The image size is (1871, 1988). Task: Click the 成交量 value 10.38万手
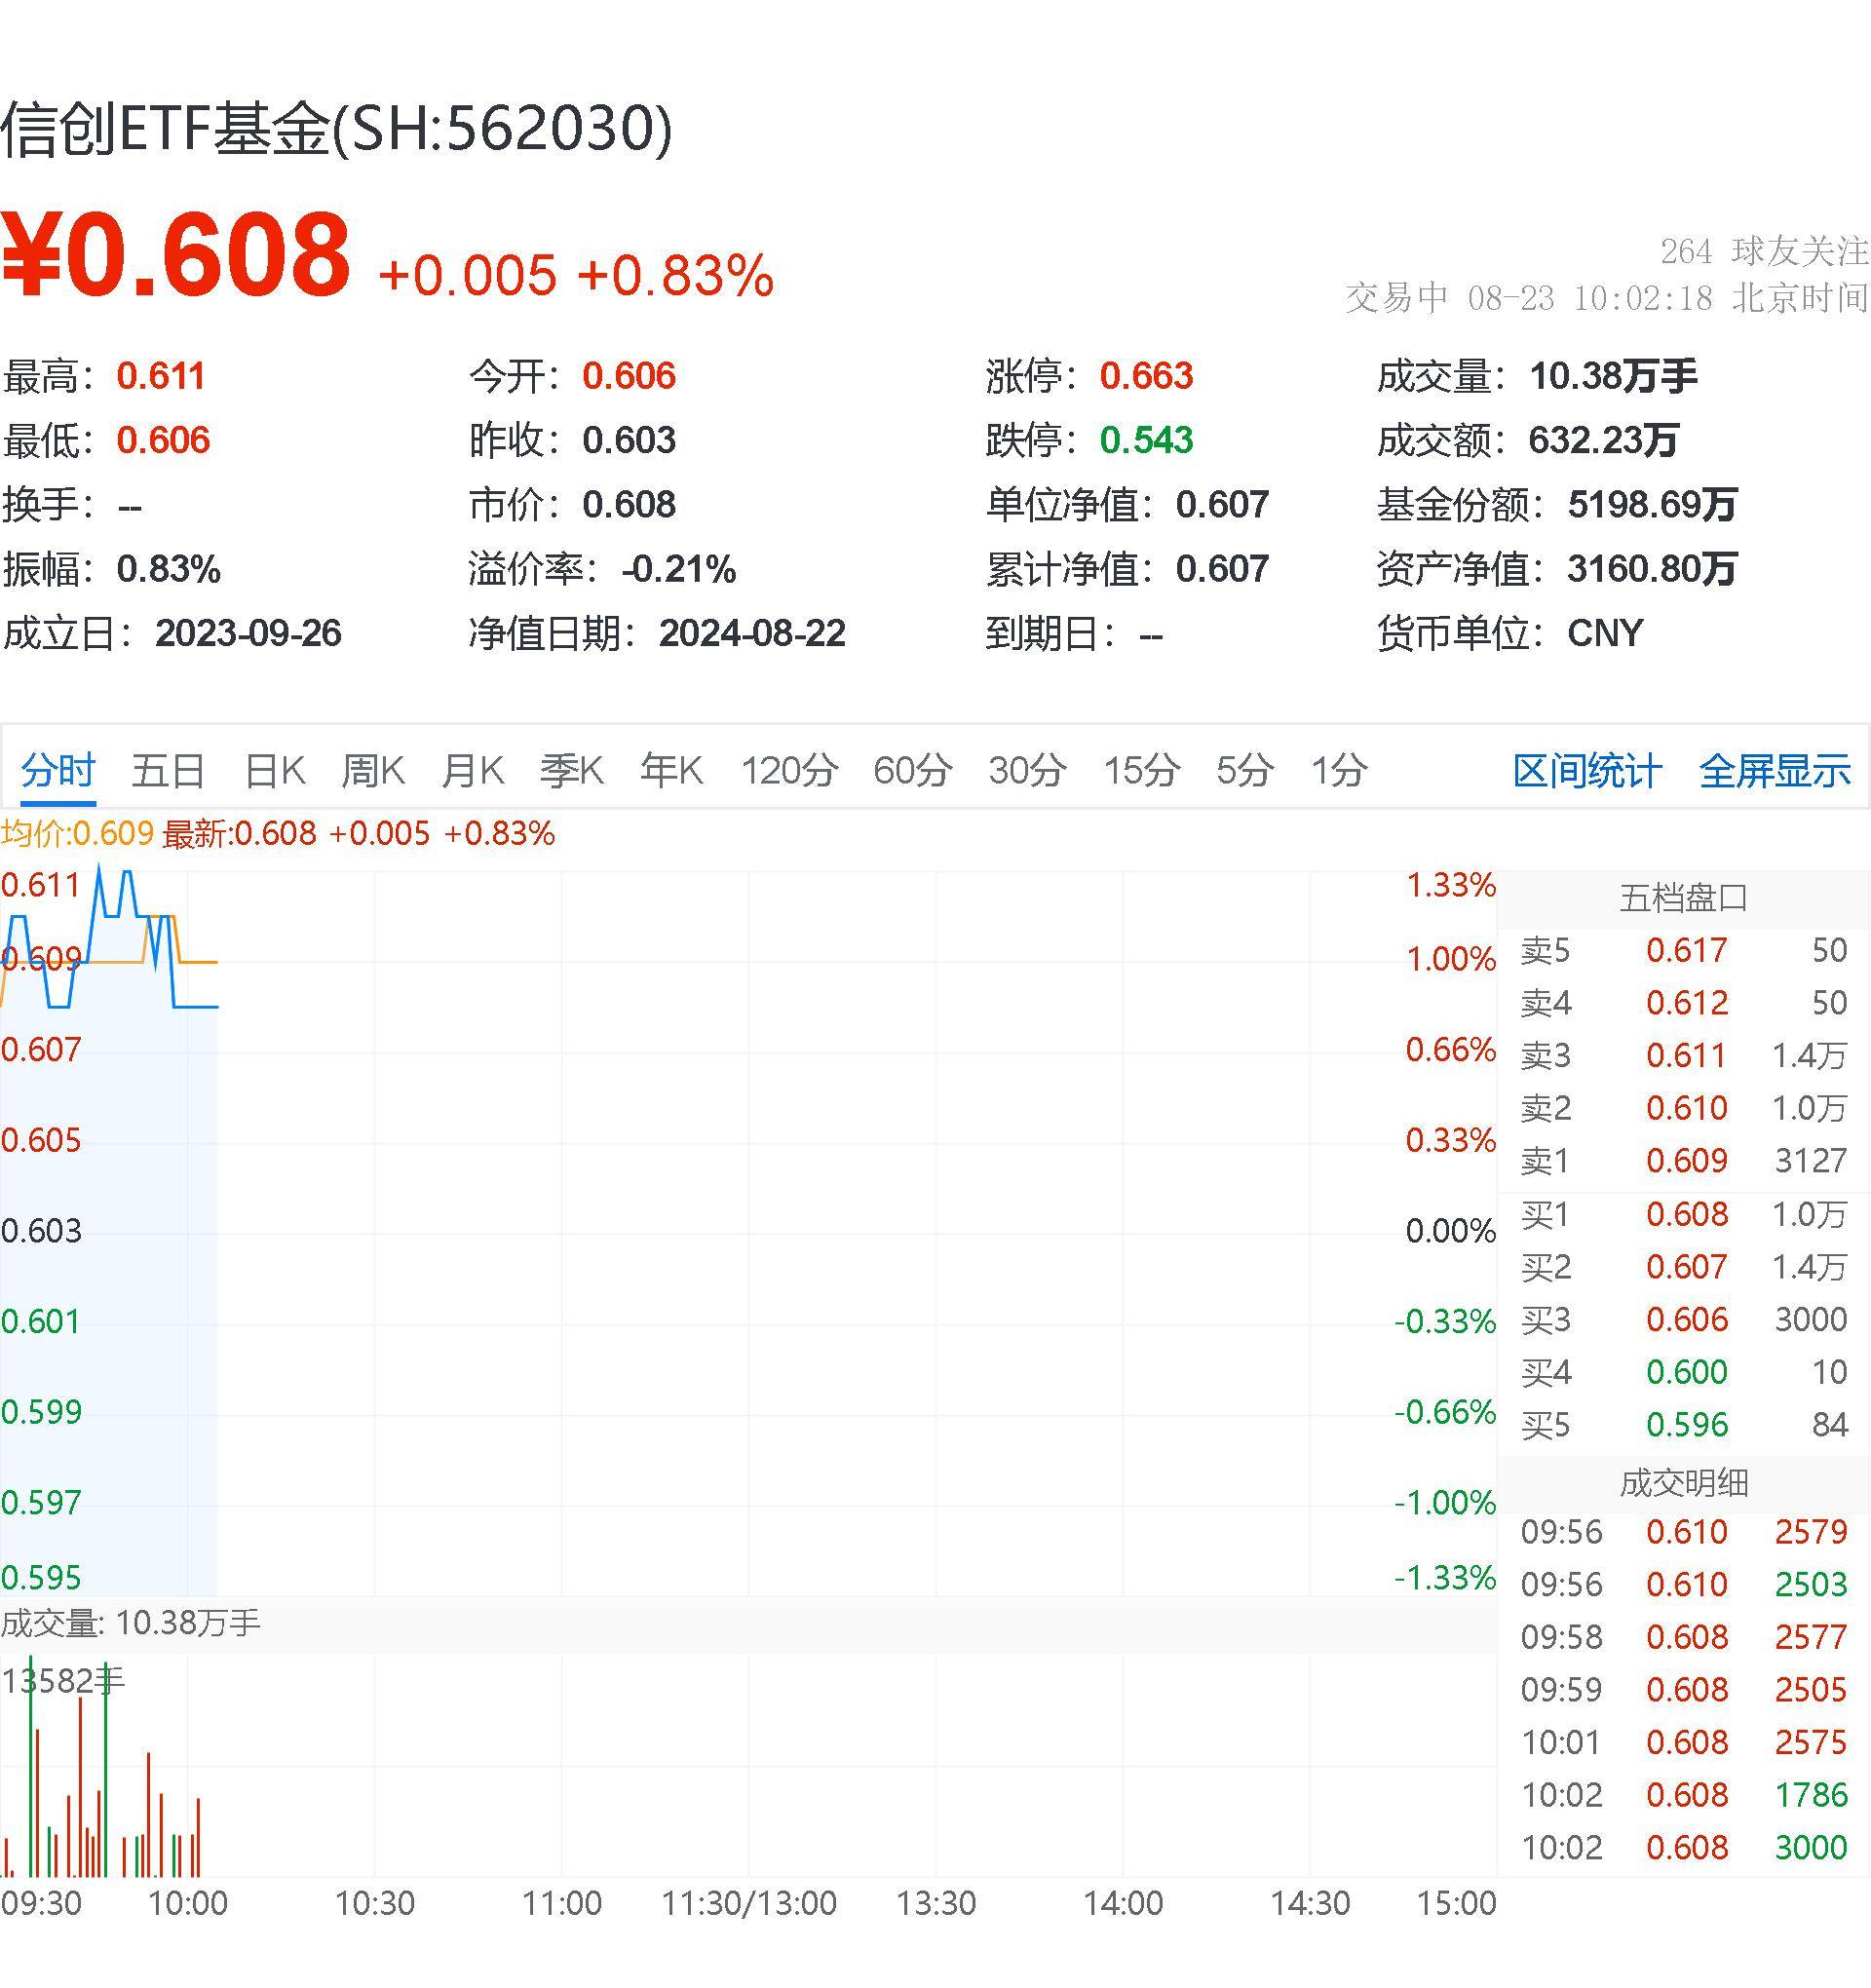(1613, 376)
